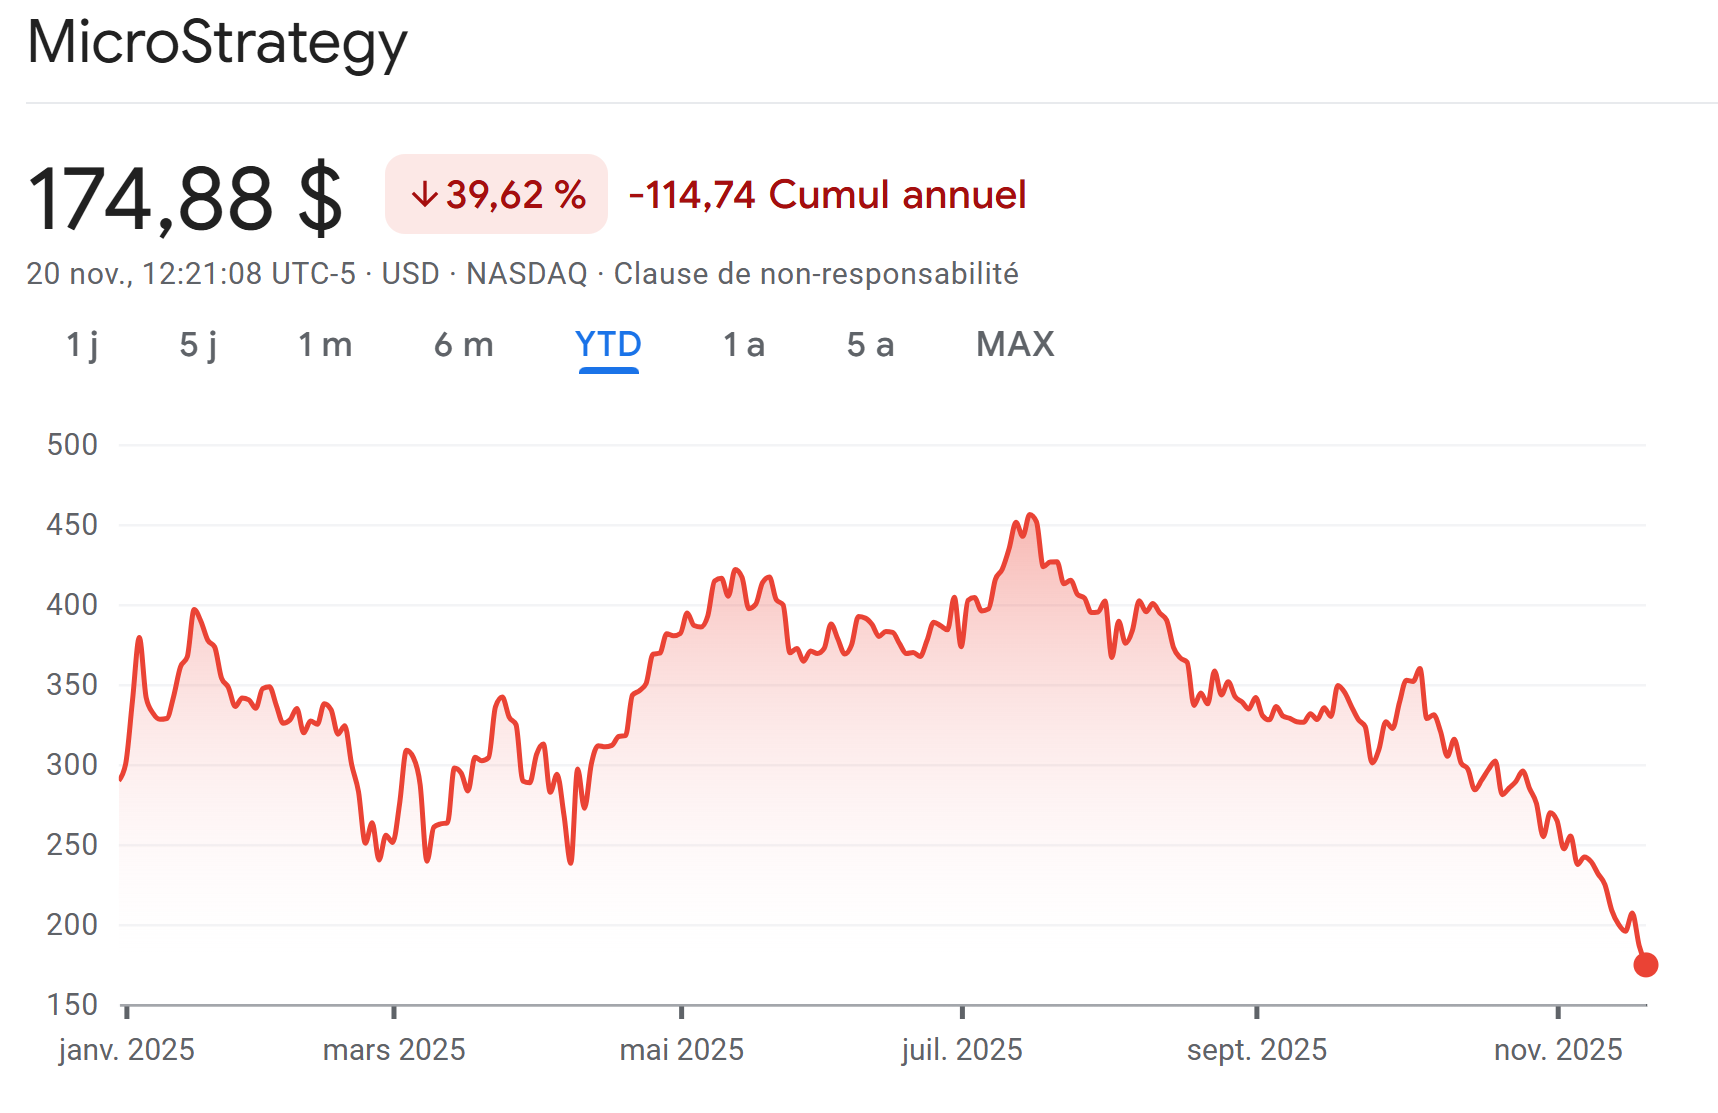
Task: Switch chart to 1 a range
Action: coord(744,345)
